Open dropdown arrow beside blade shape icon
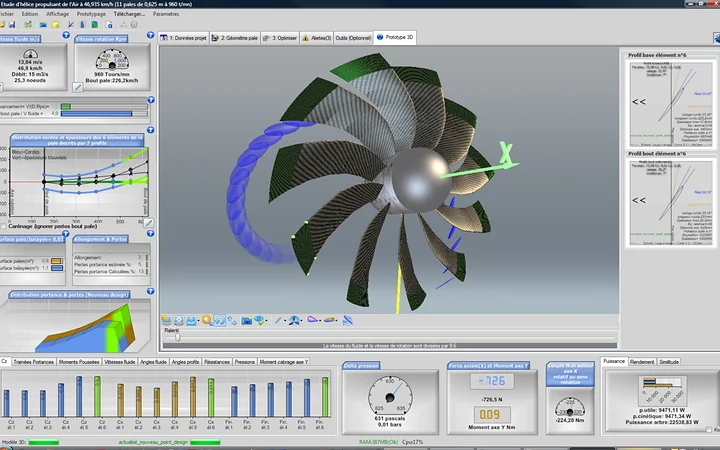Screen dimensions: 720x450 (336, 321)
